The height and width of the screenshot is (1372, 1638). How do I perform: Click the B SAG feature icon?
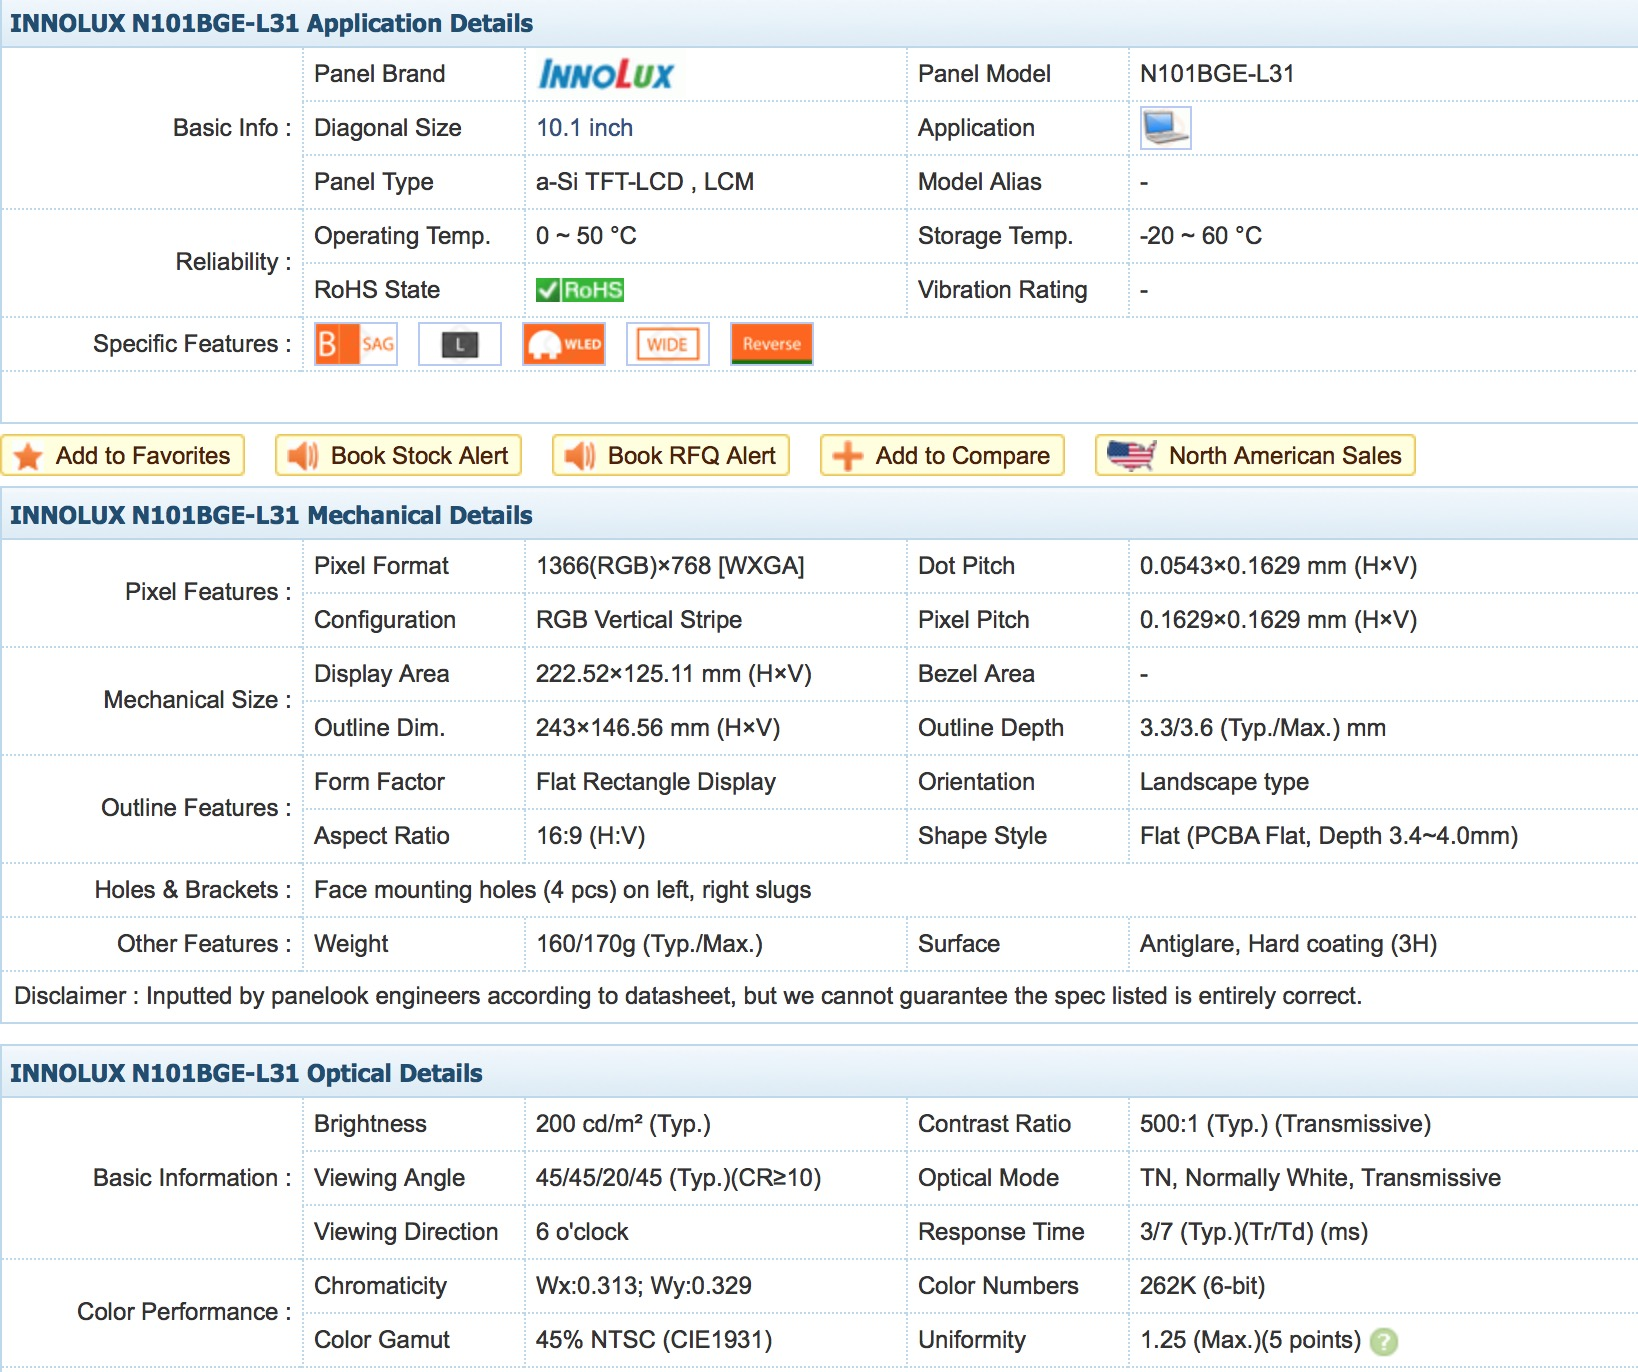(356, 344)
